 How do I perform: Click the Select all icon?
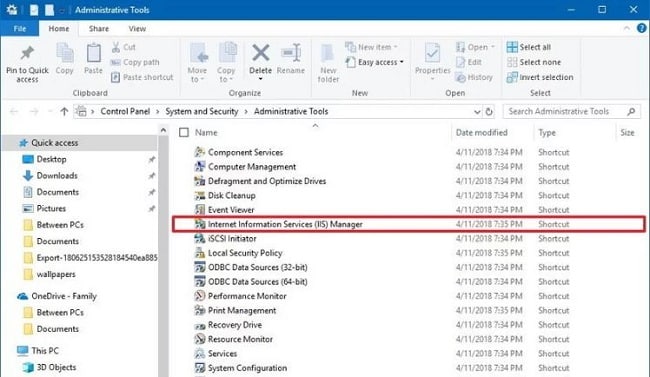(x=512, y=47)
